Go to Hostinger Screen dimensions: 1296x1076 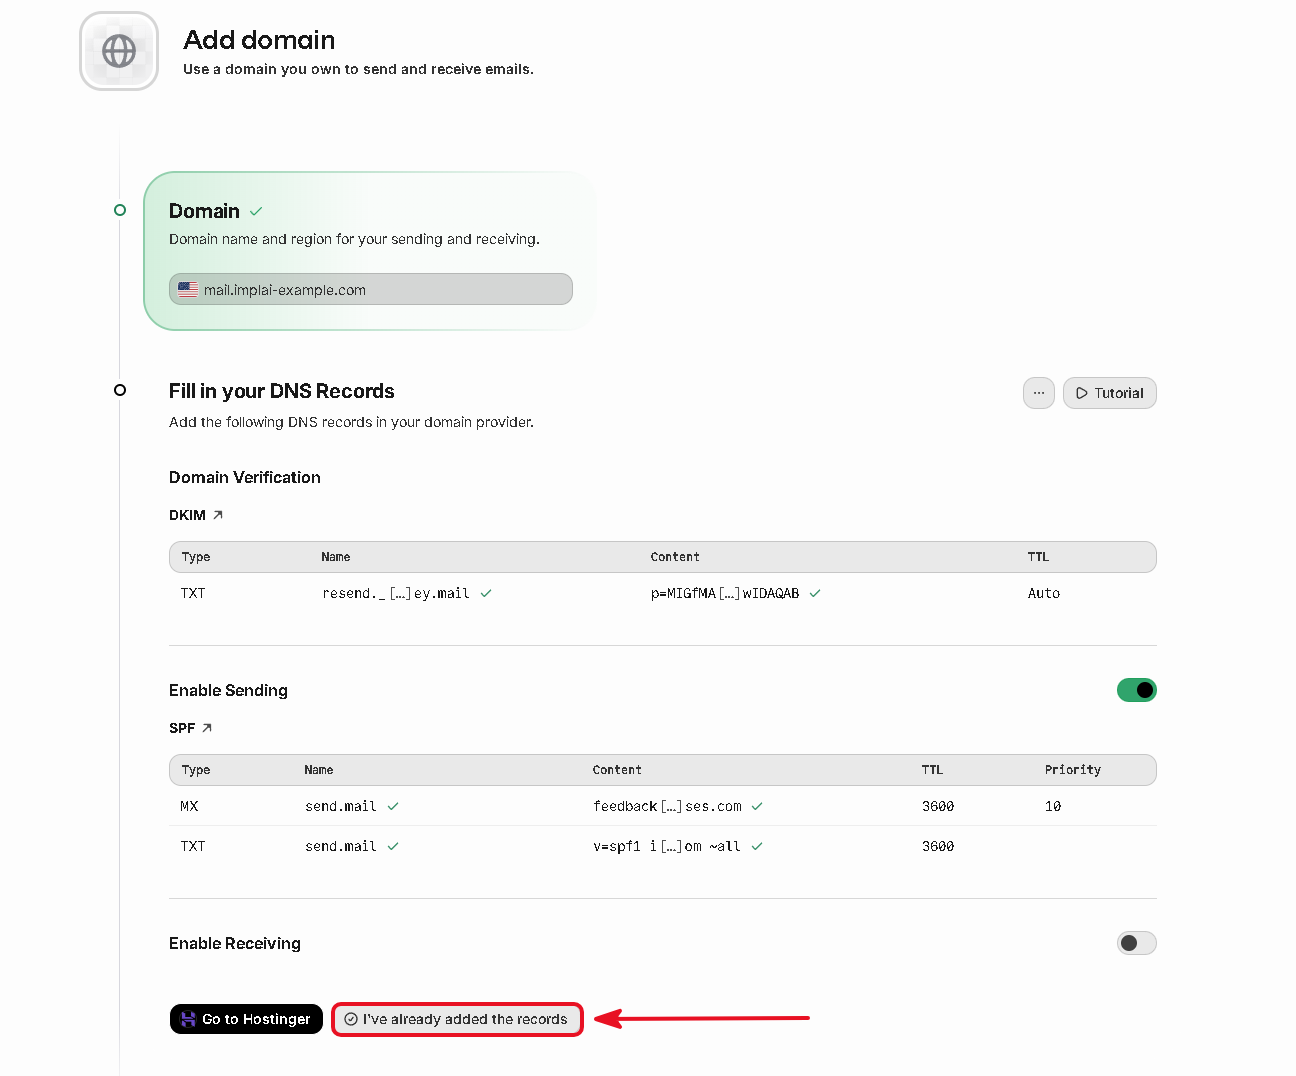pyautogui.click(x=246, y=1019)
